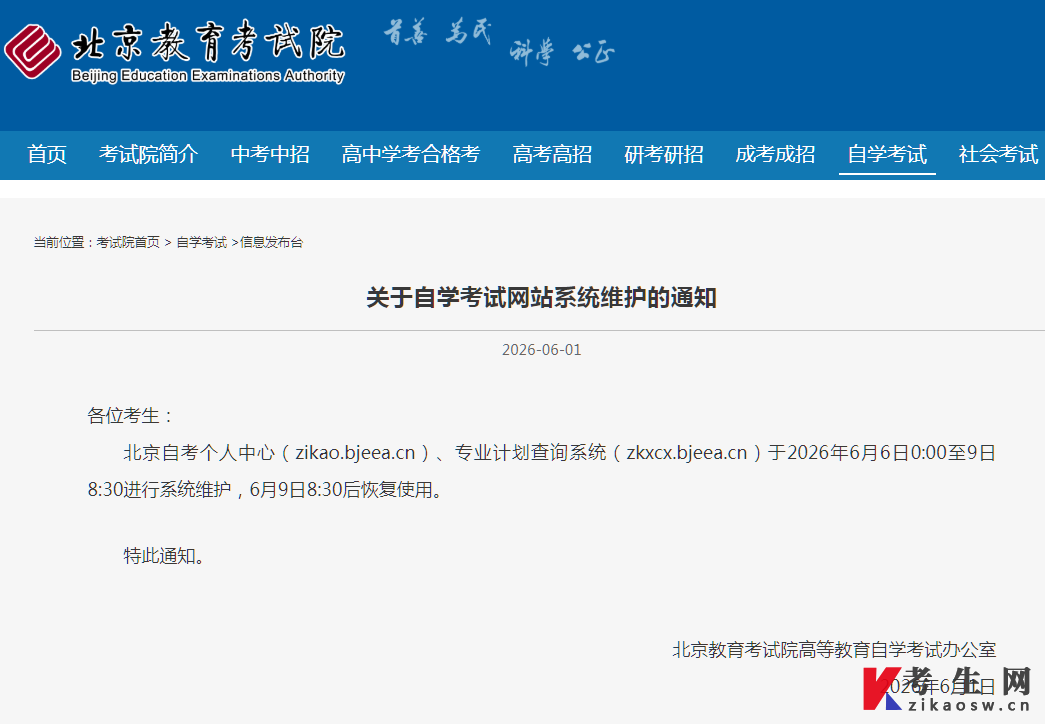Open the 考试院简介 navigation item

coord(149,154)
